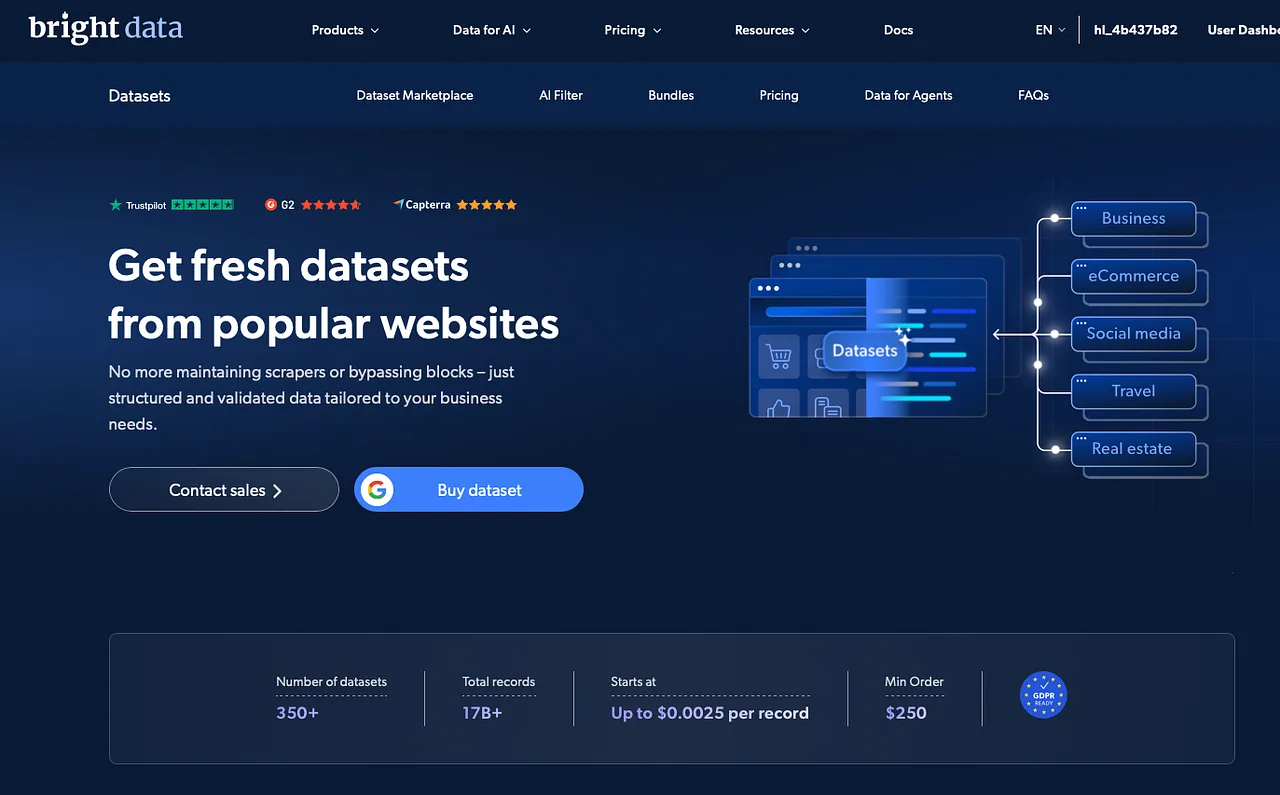Click the GDPR Ready badge

[x=1043, y=695]
